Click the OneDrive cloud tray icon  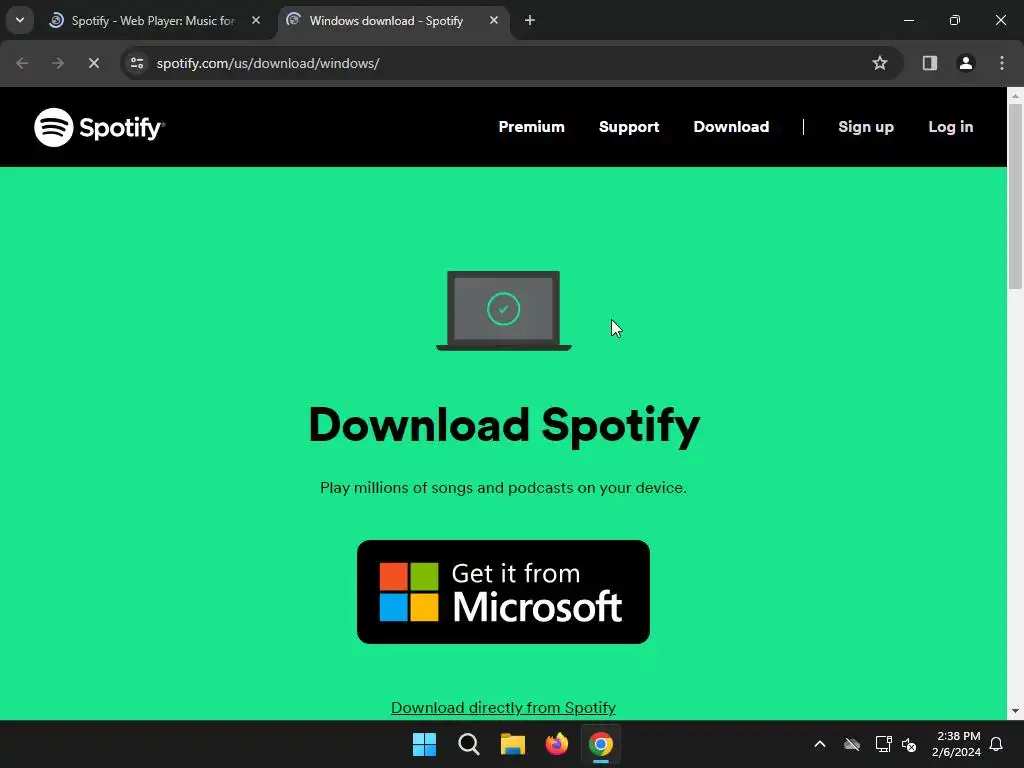[852, 744]
